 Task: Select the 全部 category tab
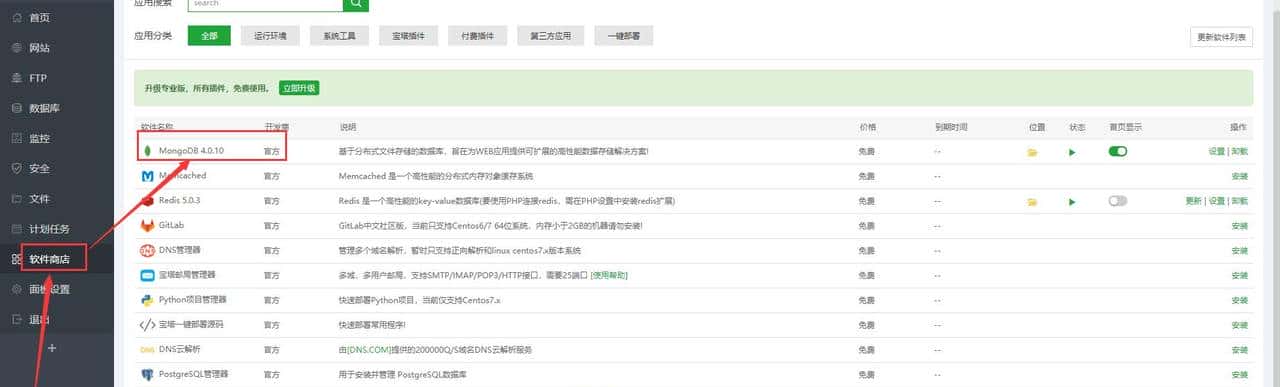pyautogui.click(x=209, y=36)
